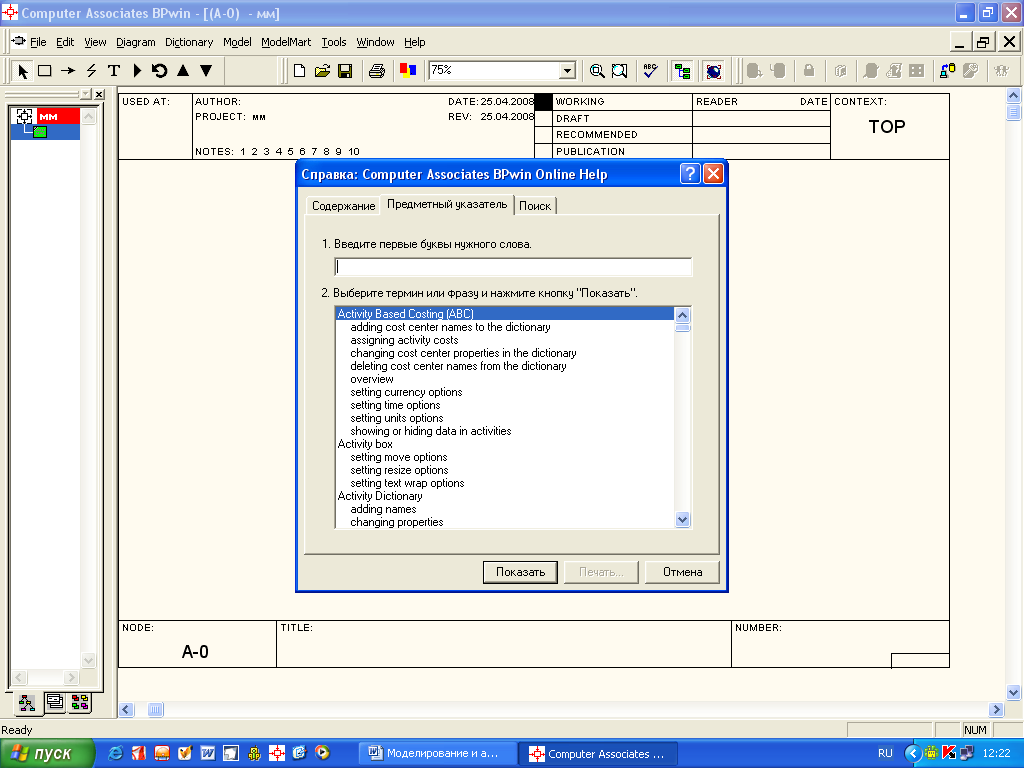Run the ABC spell checker
Image resolution: width=1024 pixels, height=768 pixels.
click(x=650, y=71)
